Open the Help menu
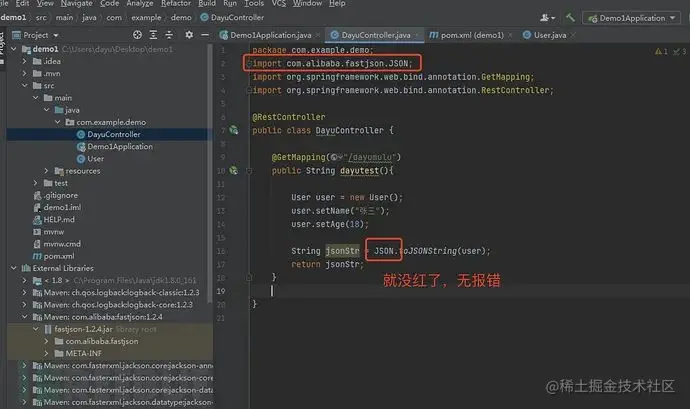This screenshot has height=409, width=690. [x=337, y=4]
